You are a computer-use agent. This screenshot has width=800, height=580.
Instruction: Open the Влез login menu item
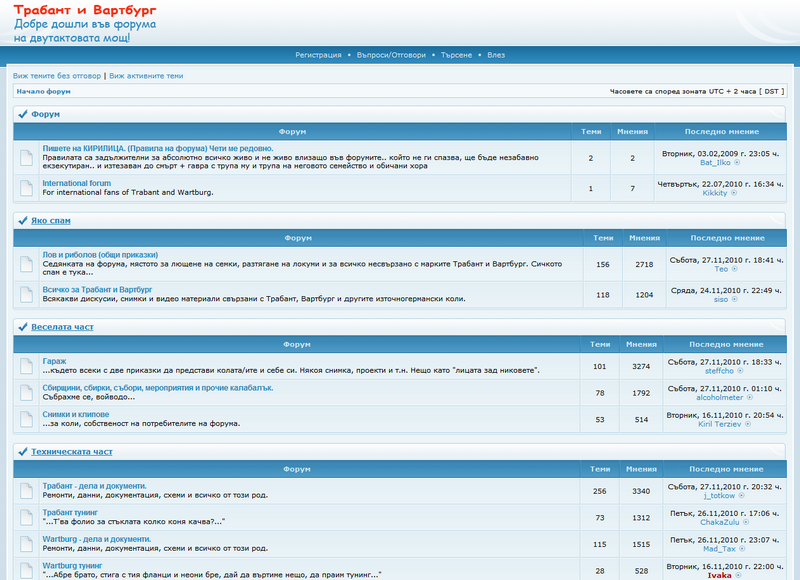pos(496,55)
